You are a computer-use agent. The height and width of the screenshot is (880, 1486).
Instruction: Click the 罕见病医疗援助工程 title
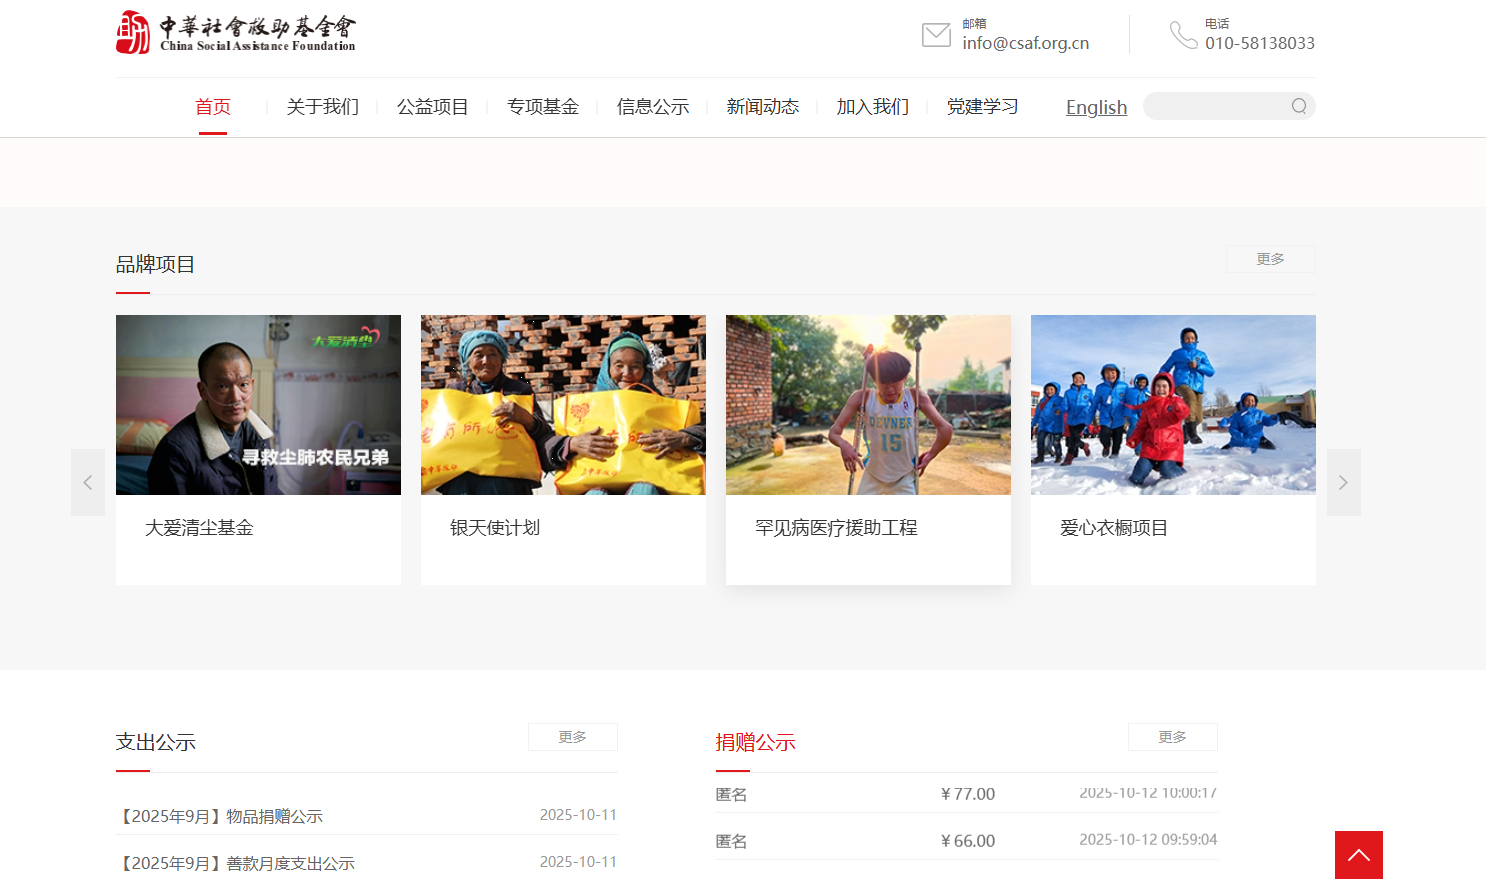[x=836, y=528]
